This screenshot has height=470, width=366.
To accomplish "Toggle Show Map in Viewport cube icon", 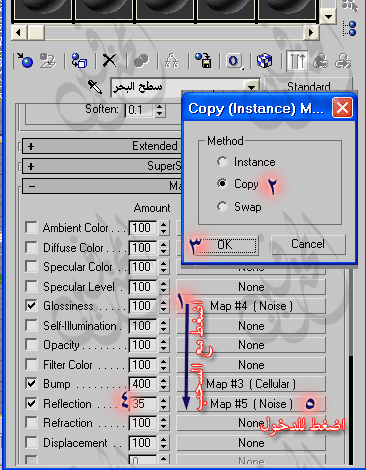I will pyautogui.click(x=264, y=61).
